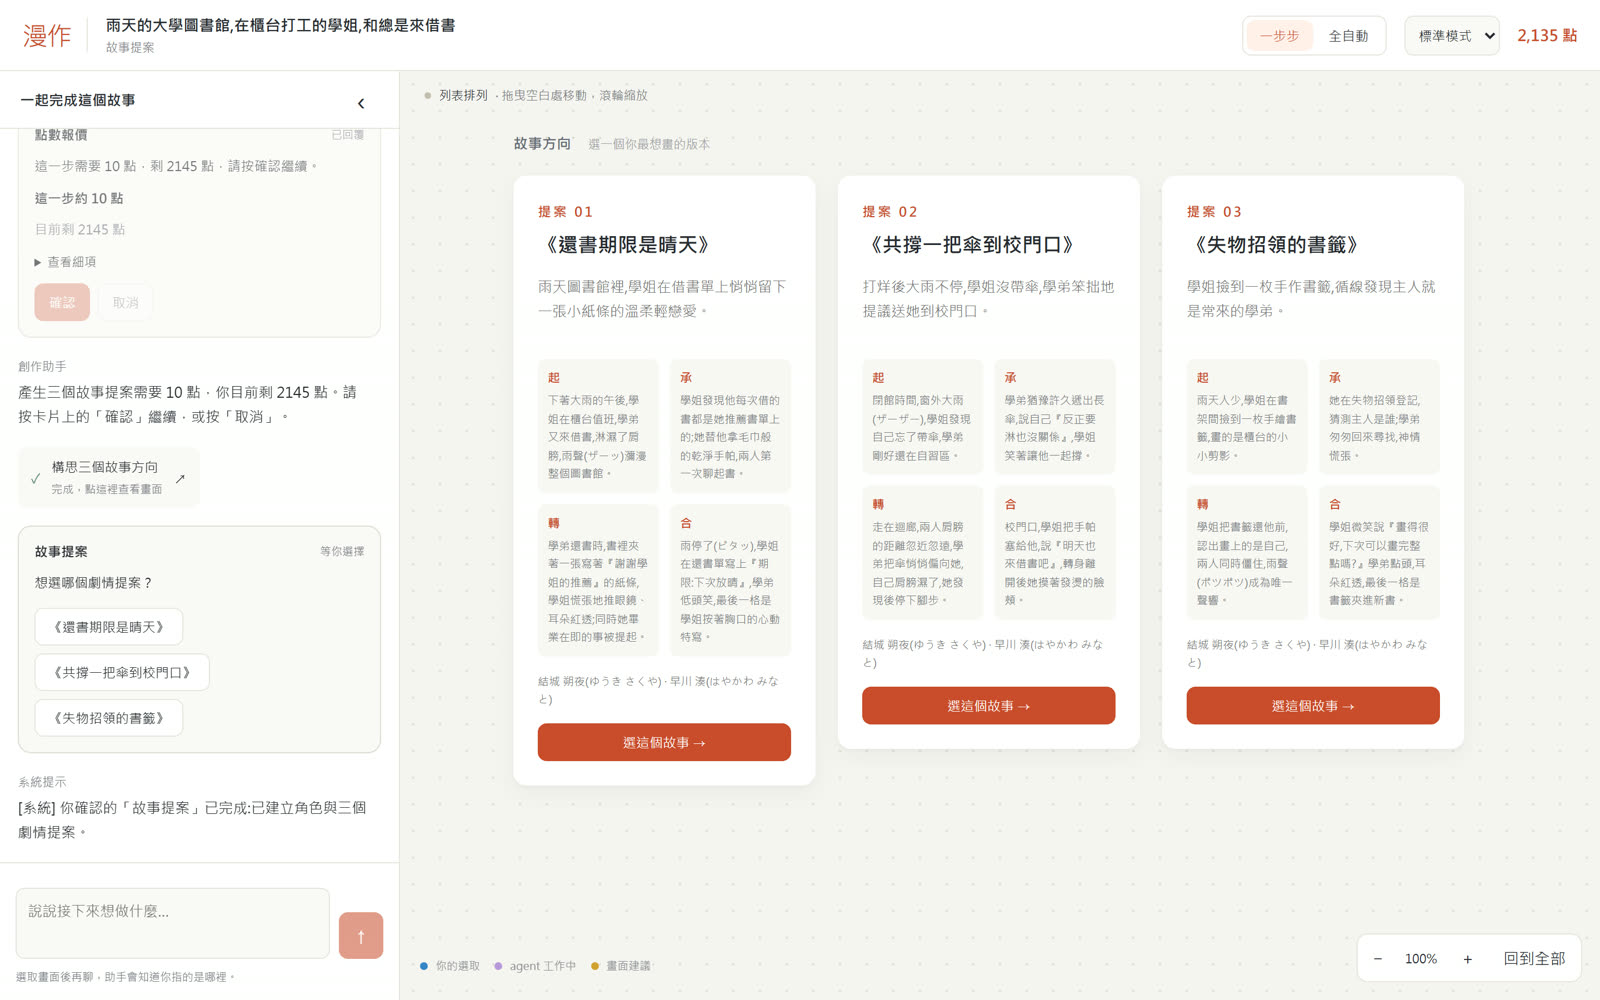1600x1000 pixels.
Task: Switch to 一步步 mode
Action: tap(1279, 36)
